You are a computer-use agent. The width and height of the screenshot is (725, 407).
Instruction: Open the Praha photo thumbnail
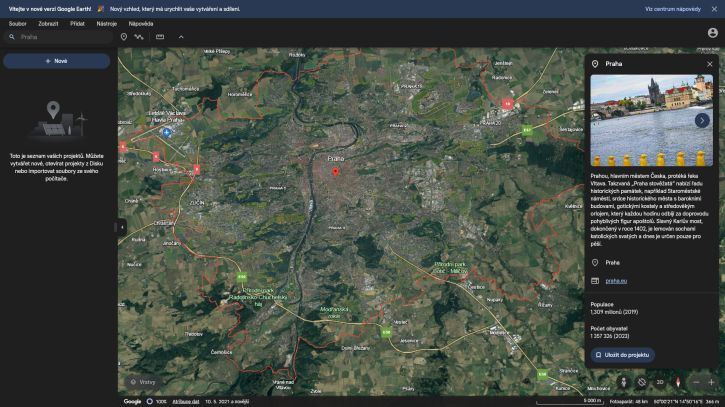pos(651,120)
